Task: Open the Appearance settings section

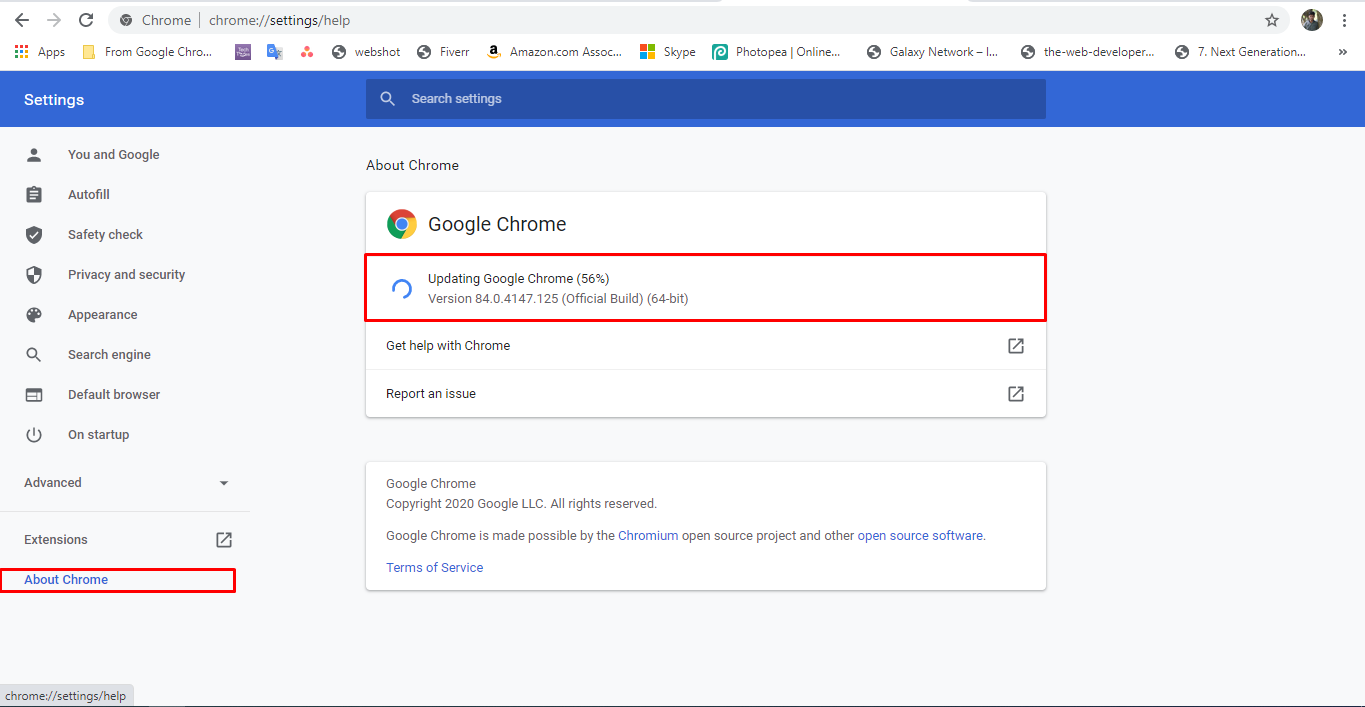Action: point(102,315)
